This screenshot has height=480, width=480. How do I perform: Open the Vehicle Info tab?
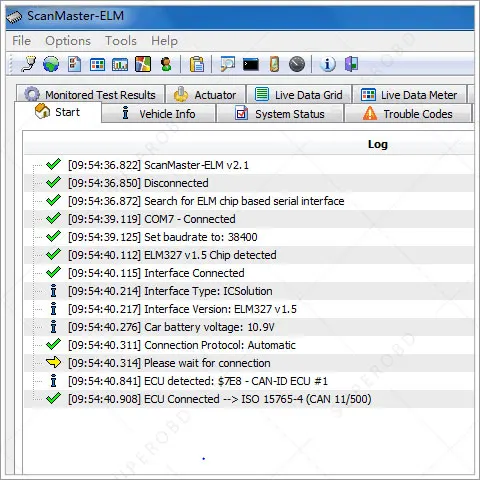coord(158,114)
